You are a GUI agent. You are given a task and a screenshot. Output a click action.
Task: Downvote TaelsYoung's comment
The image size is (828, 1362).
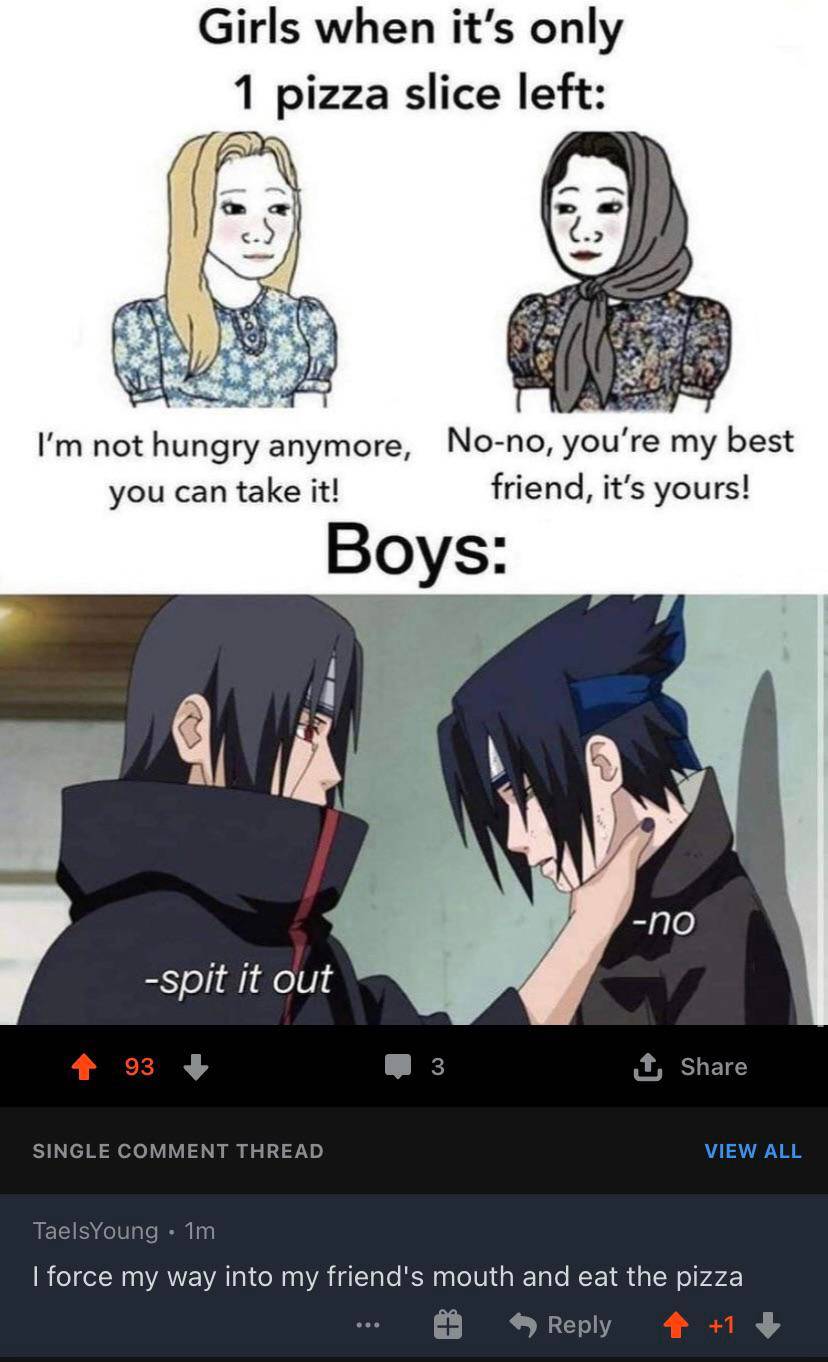768,1325
